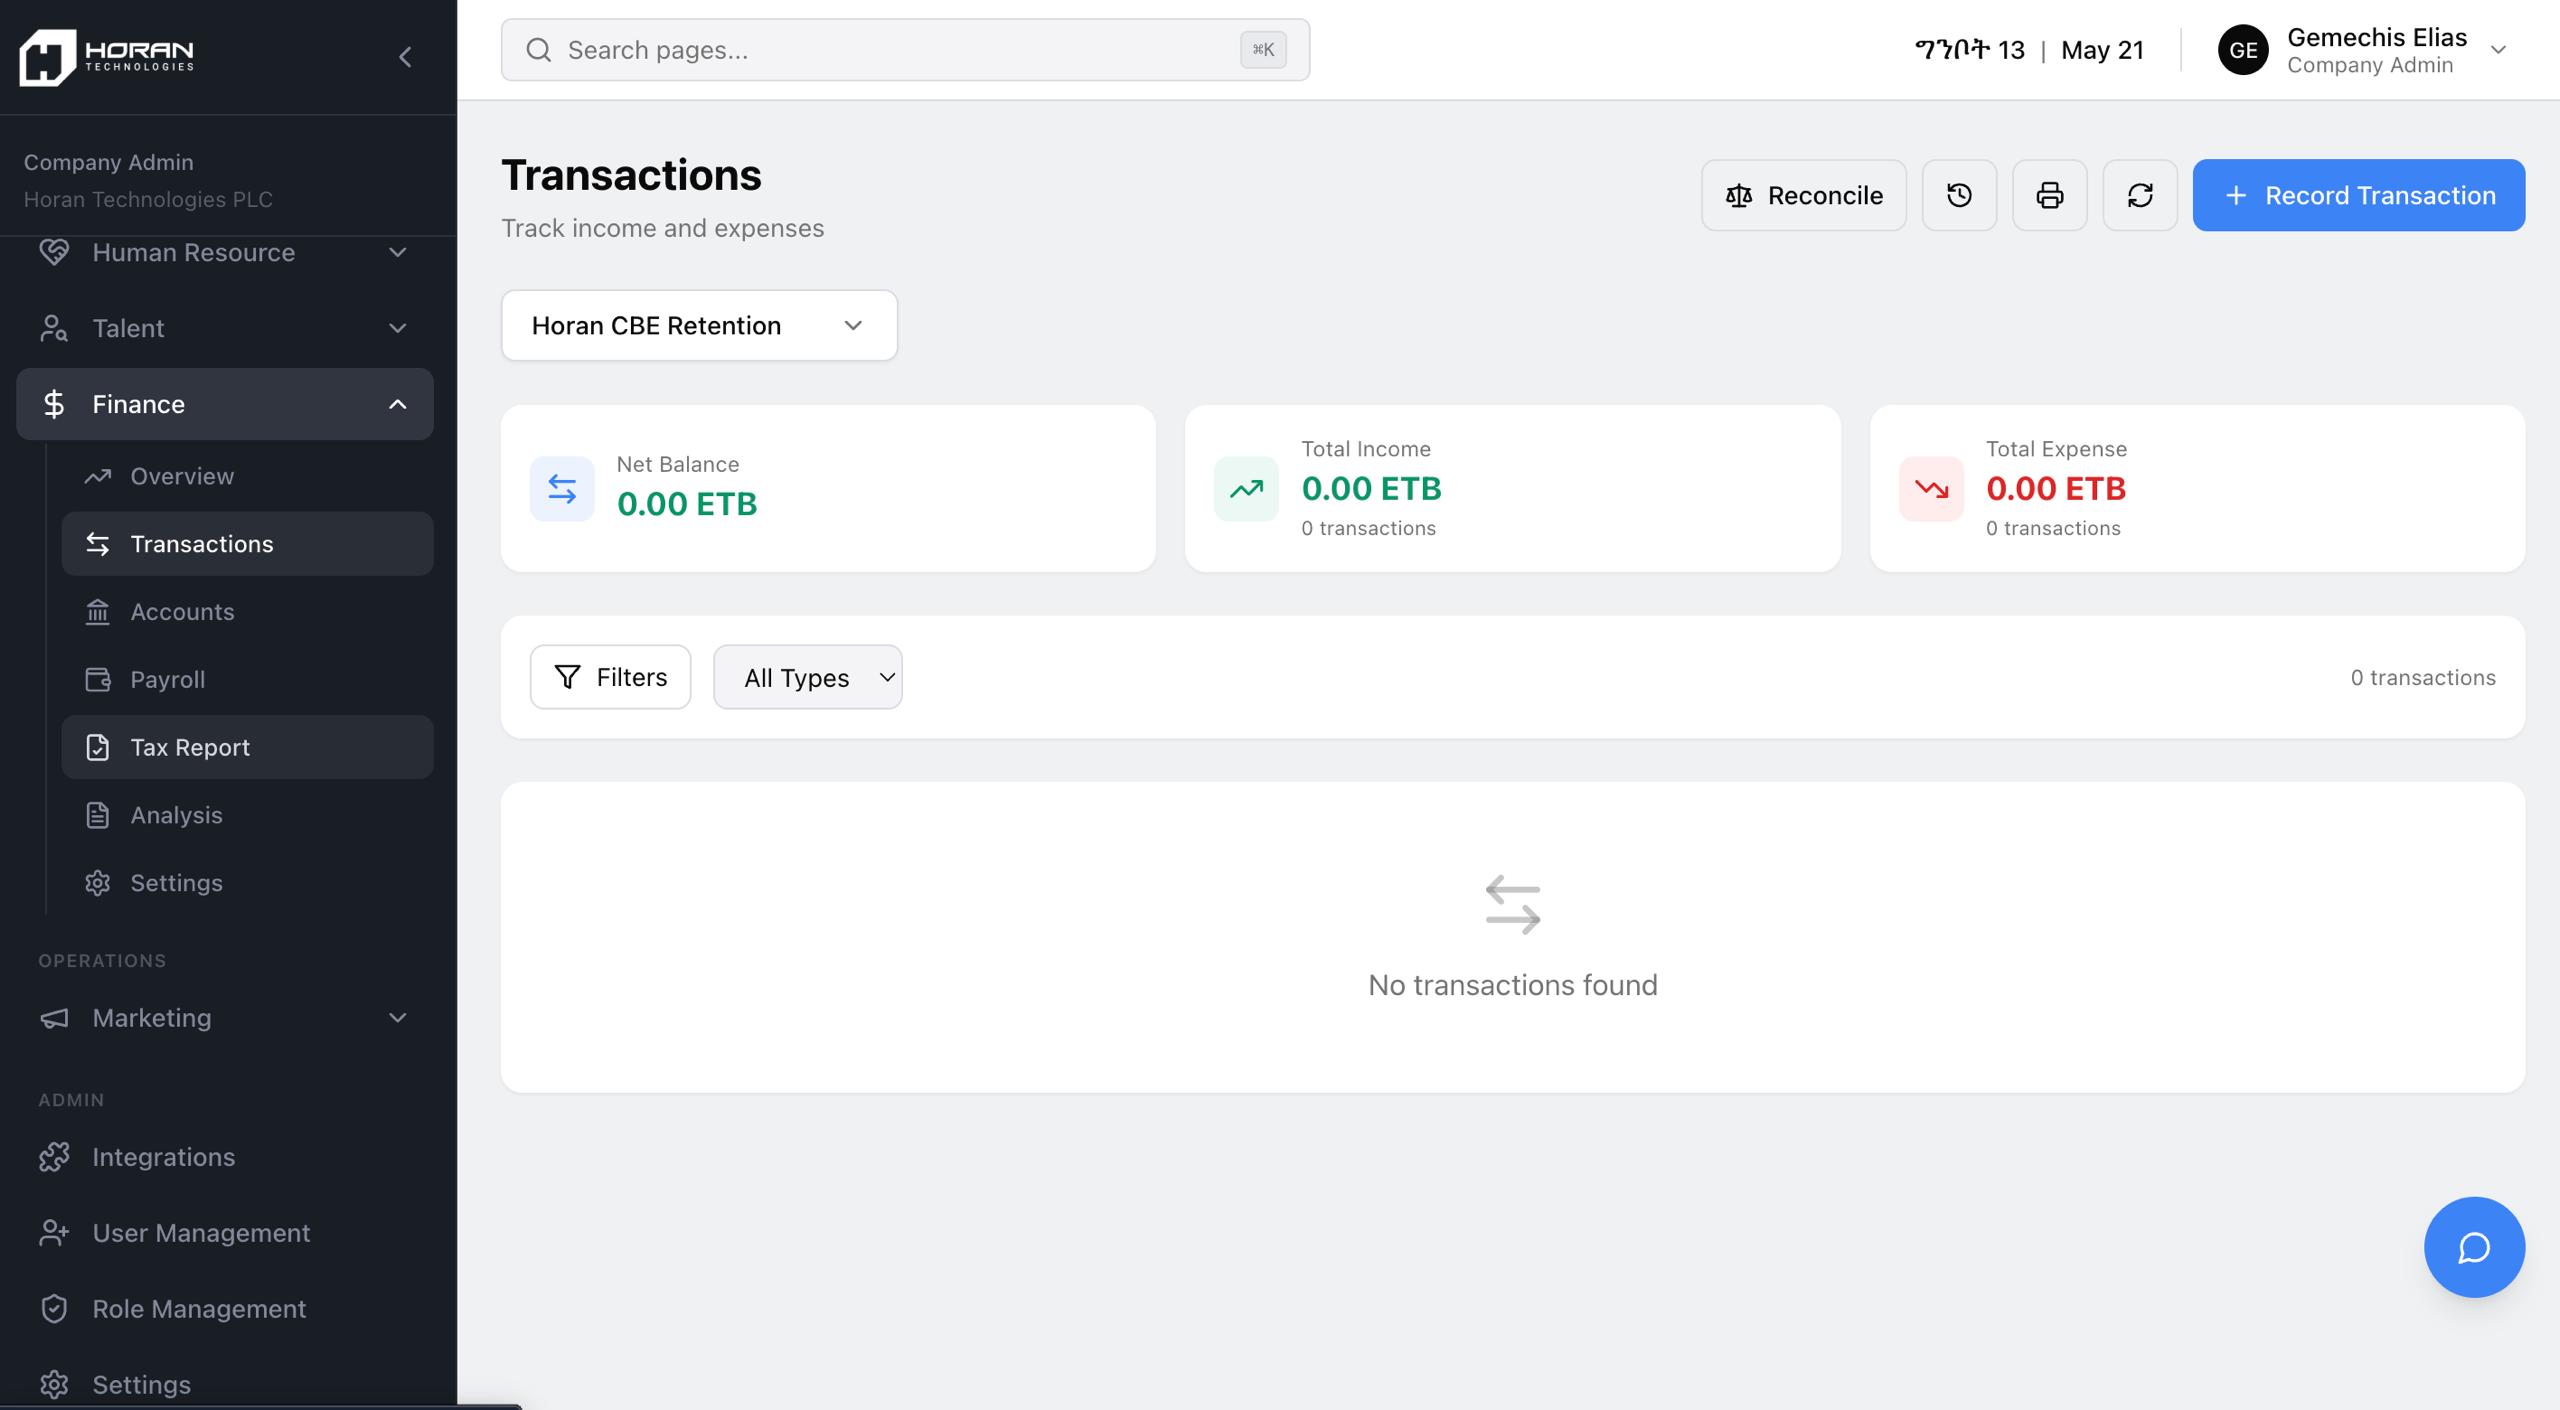Click the ⌘K shortcut badge

[1263, 50]
